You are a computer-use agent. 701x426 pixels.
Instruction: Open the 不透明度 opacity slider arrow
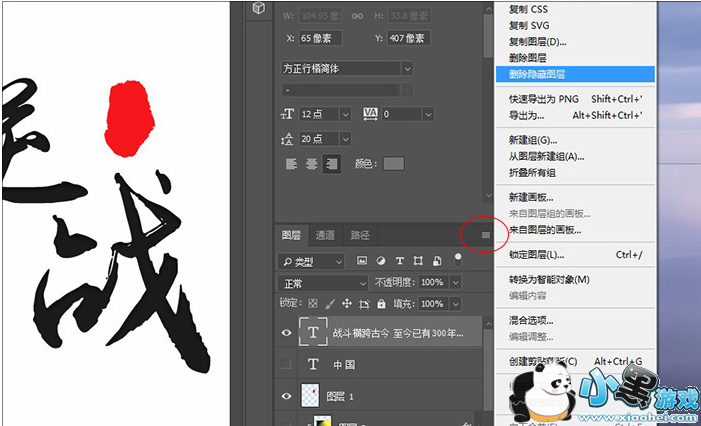tap(456, 283)
